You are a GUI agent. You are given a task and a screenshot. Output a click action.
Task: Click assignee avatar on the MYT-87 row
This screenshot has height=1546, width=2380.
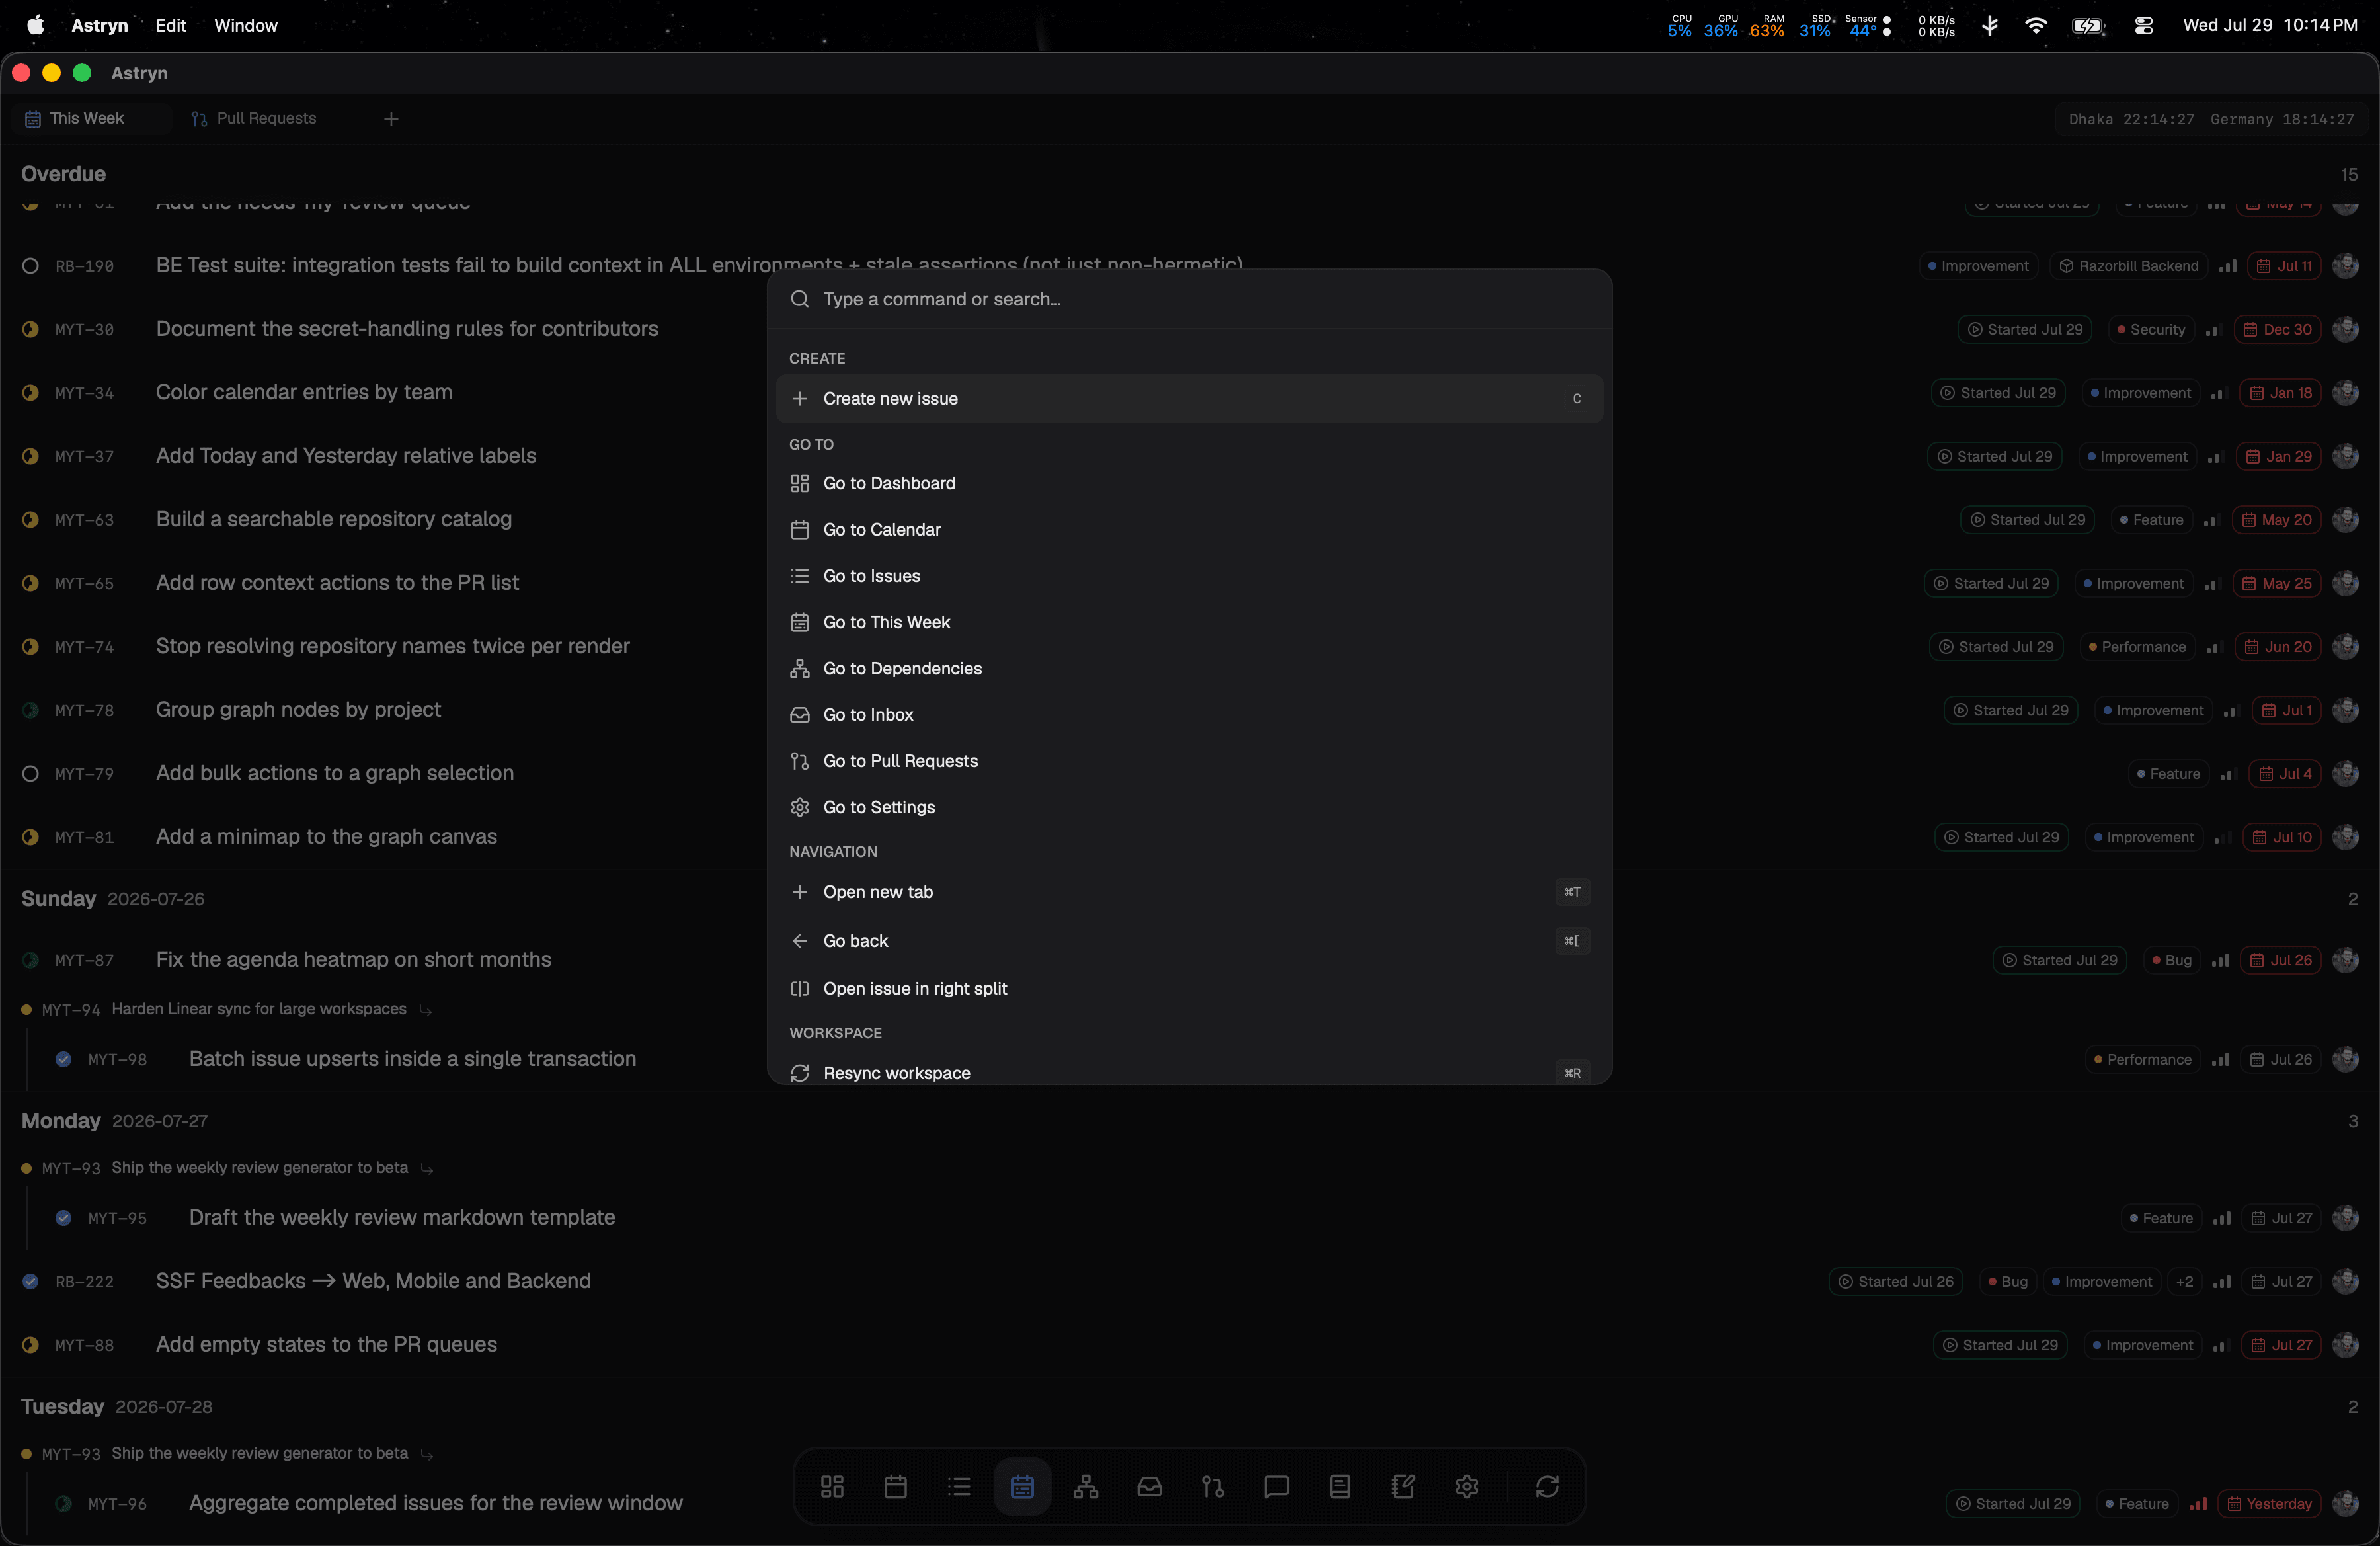(2345, 960)
